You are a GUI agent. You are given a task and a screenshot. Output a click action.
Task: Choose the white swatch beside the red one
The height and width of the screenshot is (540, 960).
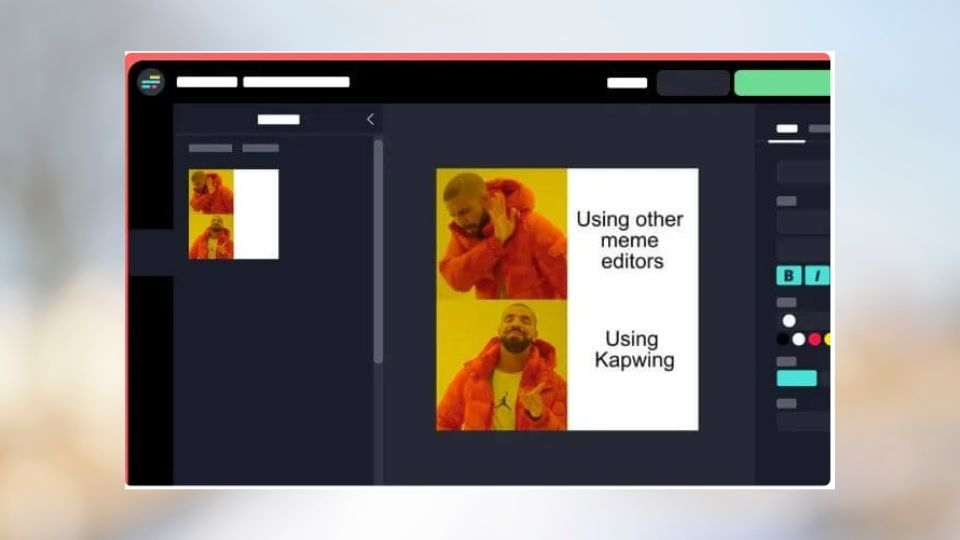[798, 339]
